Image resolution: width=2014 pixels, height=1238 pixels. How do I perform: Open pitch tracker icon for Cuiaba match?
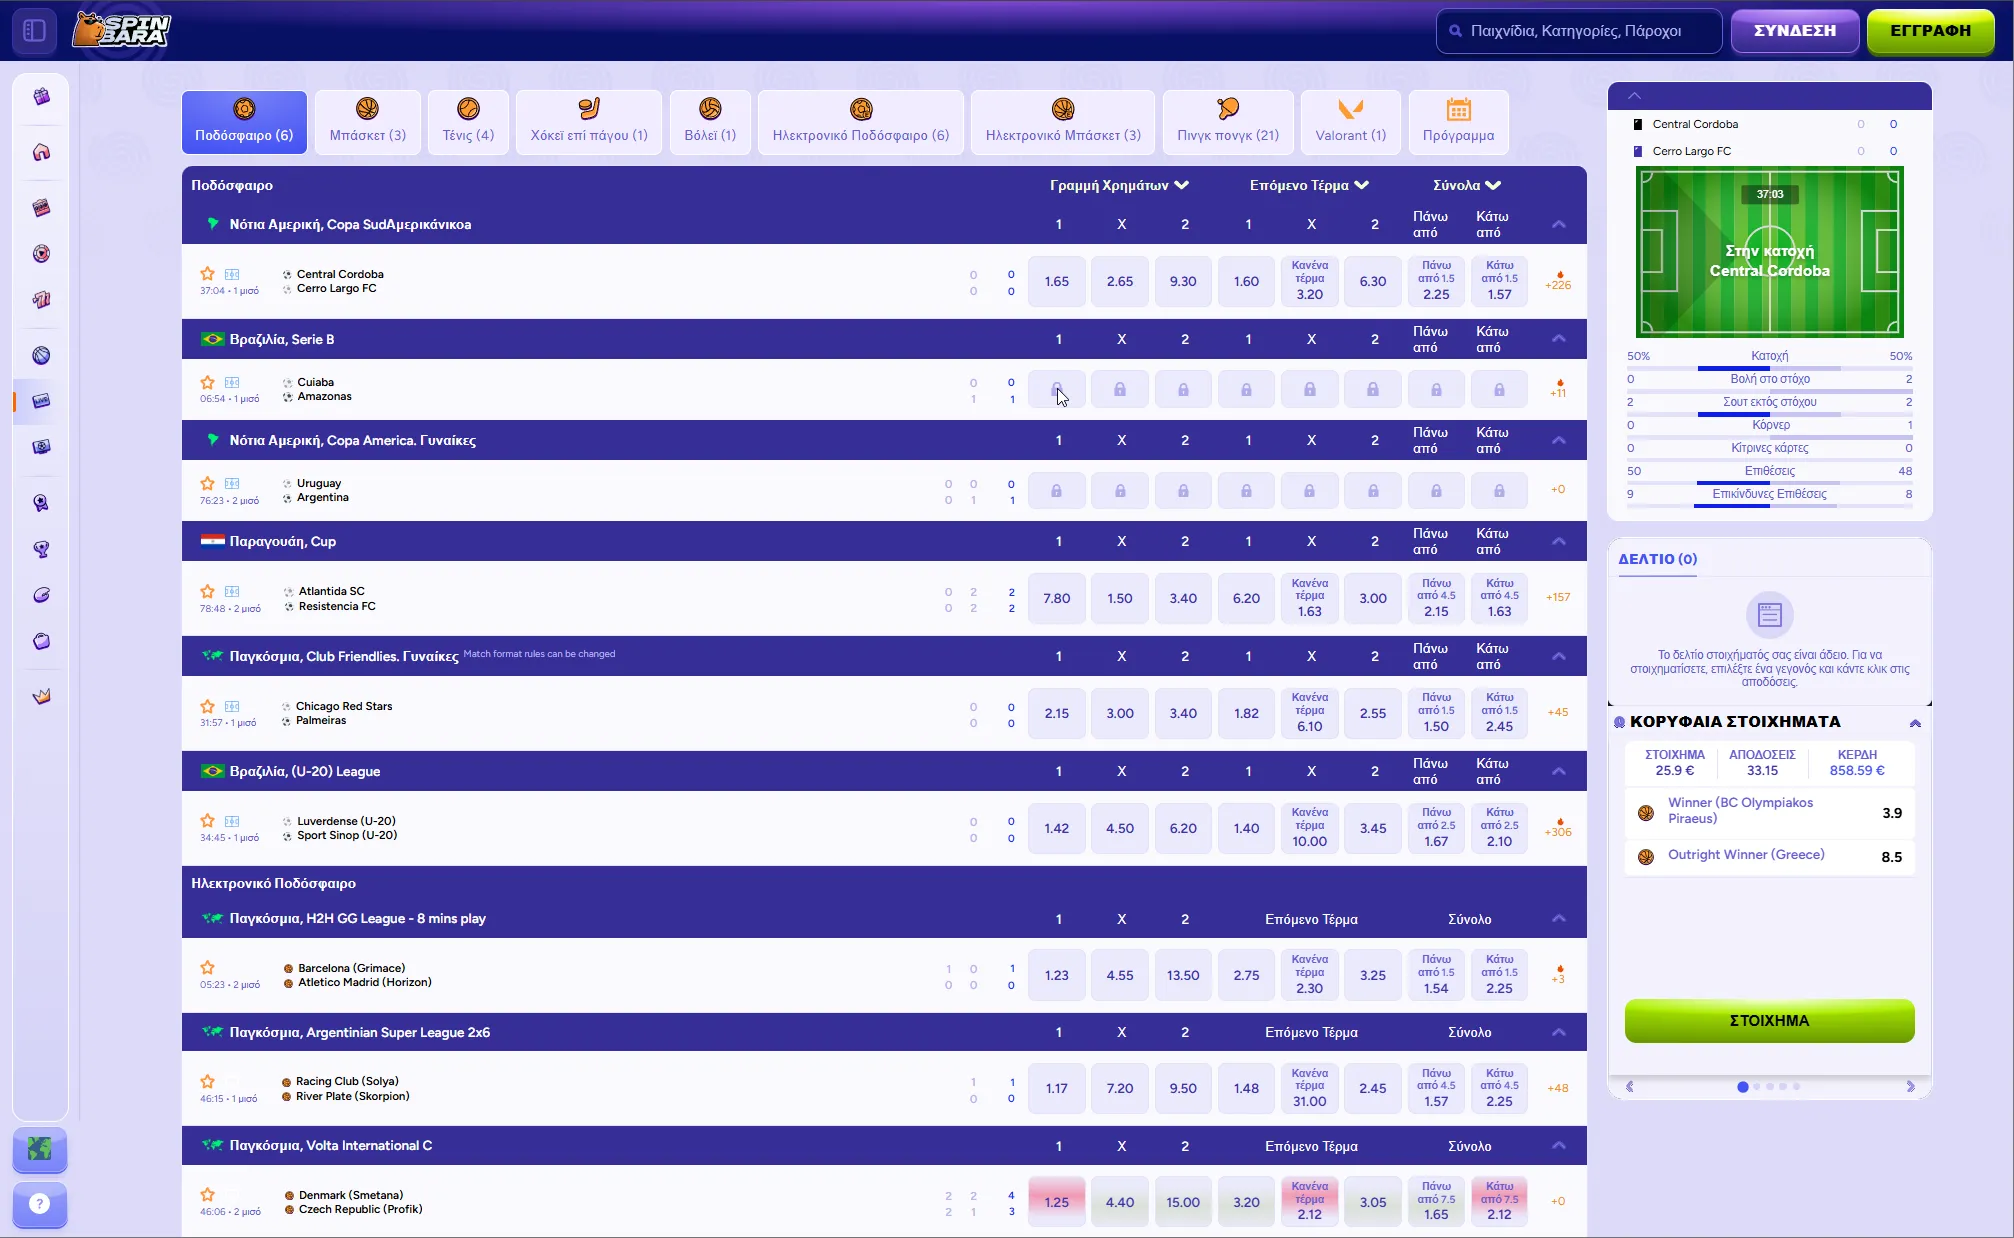tap(232, 382)
